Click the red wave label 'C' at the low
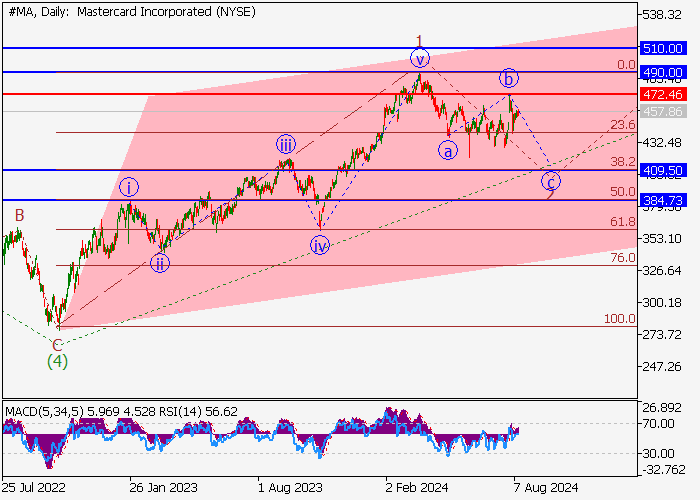This screenshot has width=700, height=500. (57, 345)
